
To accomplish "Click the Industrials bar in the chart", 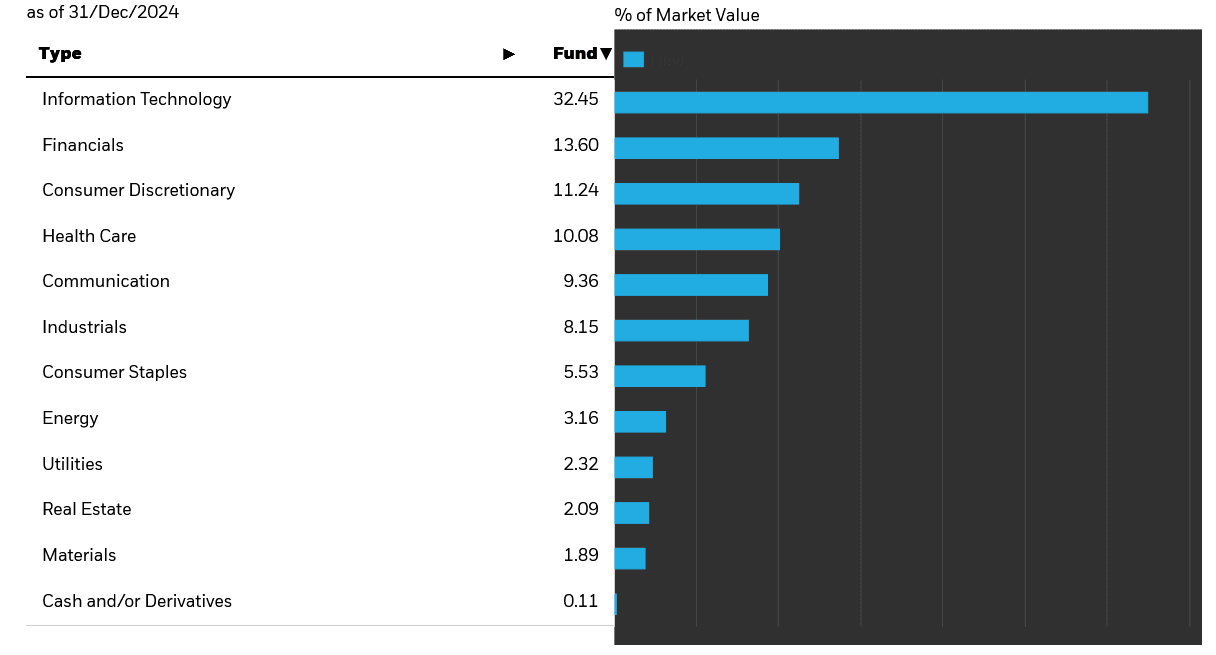I will (x=681, y=330).
